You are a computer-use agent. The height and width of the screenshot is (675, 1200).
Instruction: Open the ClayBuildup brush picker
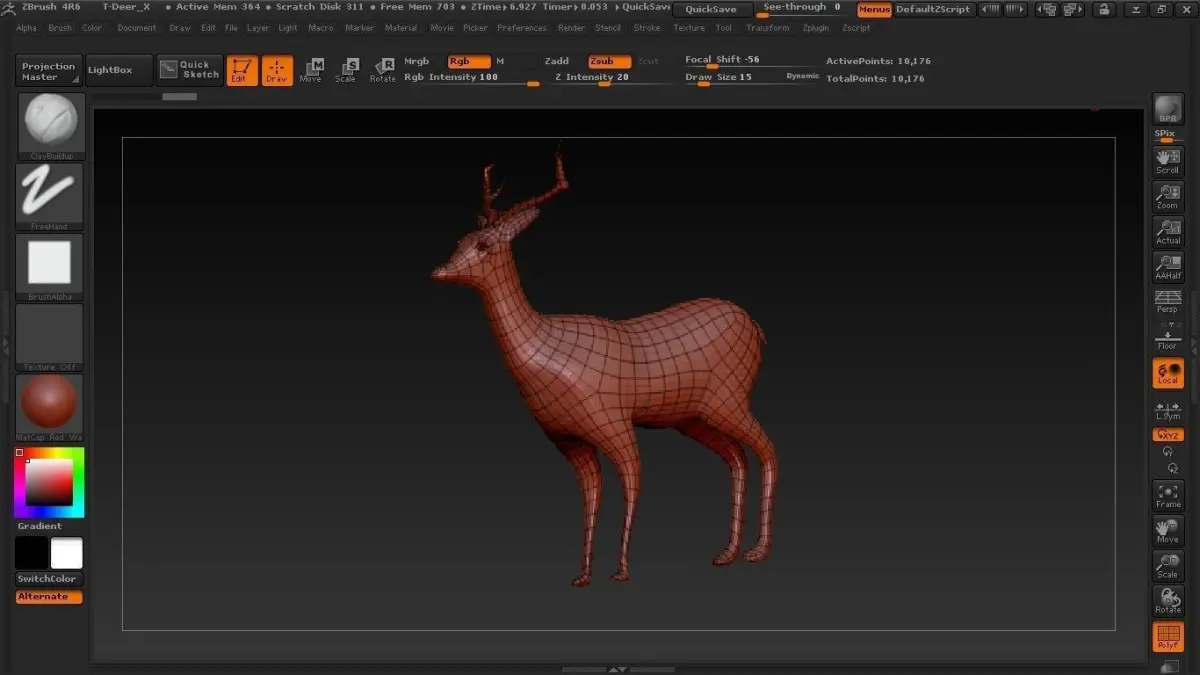pyautogui.click(x=50, y=126)
